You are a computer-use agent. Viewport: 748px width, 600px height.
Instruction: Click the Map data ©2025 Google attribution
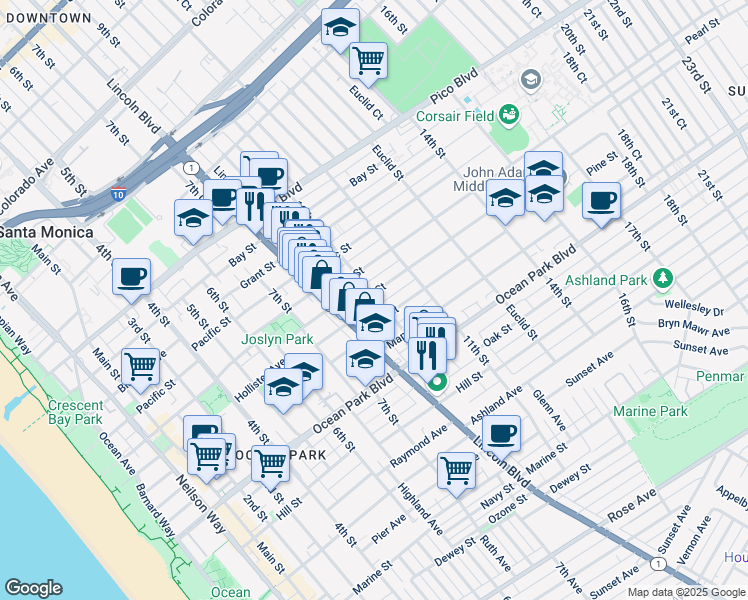click(x=686, y=593)
